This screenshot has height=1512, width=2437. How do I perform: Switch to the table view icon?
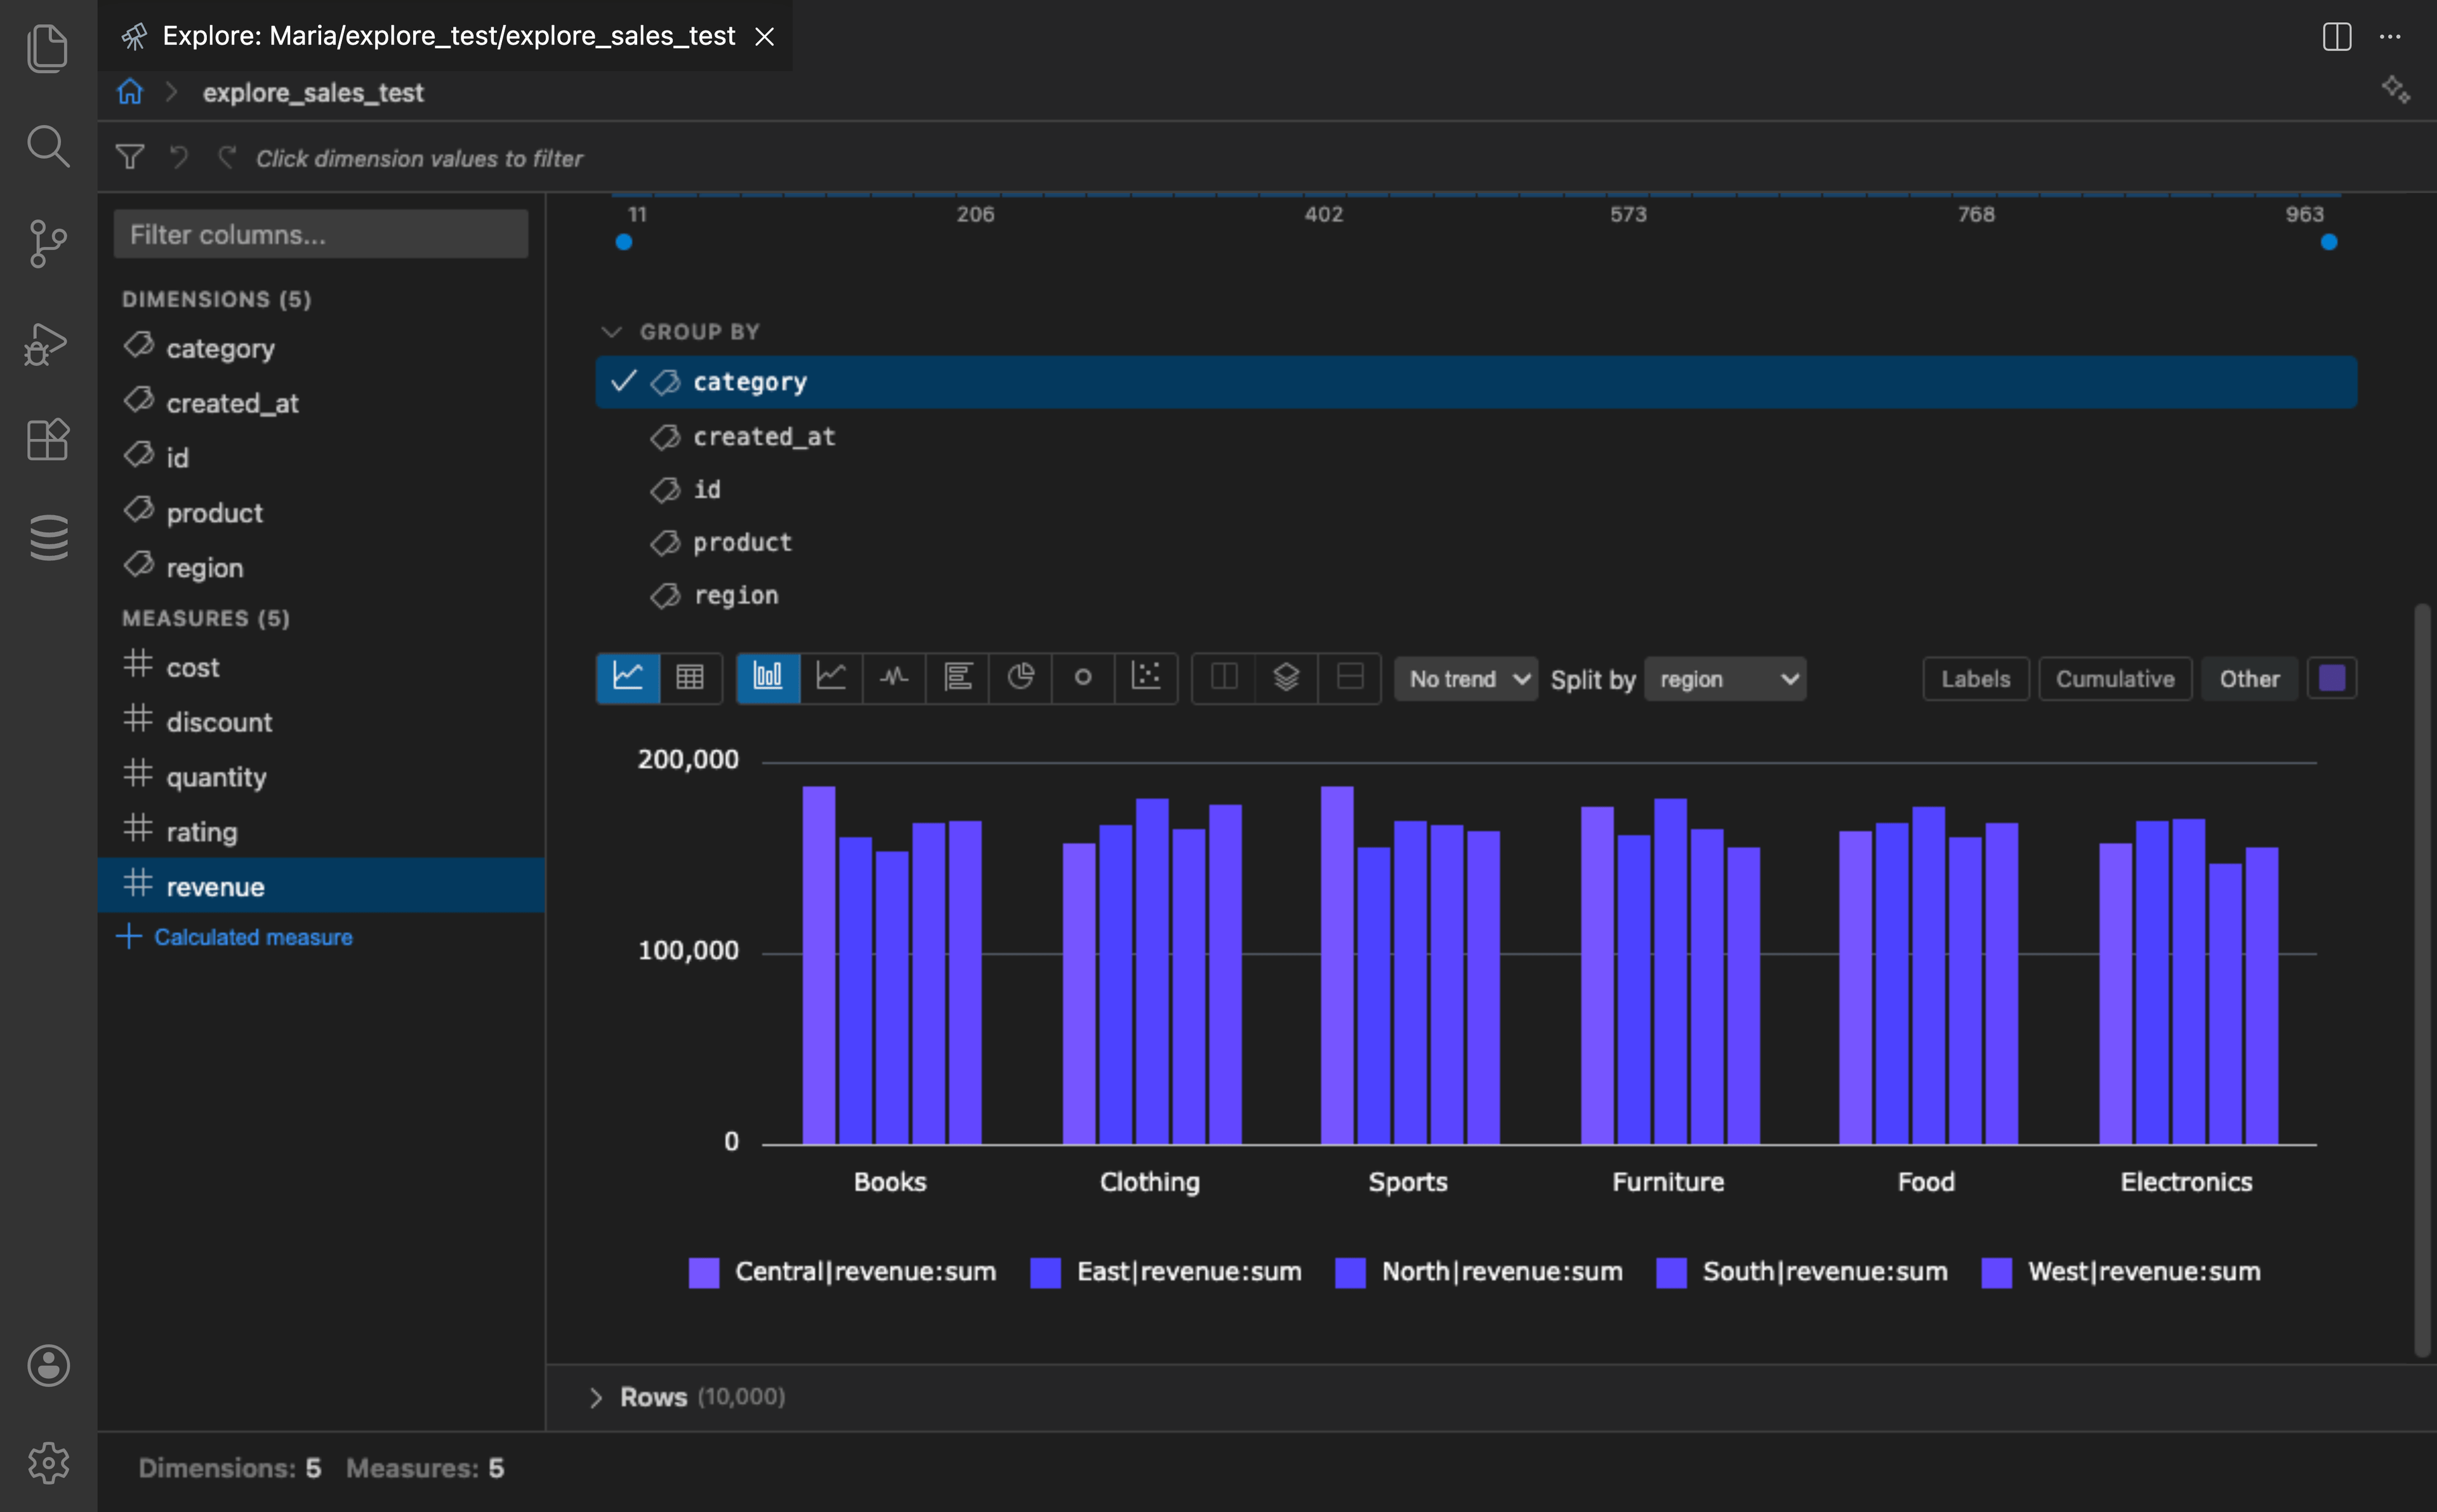[691, 678]
